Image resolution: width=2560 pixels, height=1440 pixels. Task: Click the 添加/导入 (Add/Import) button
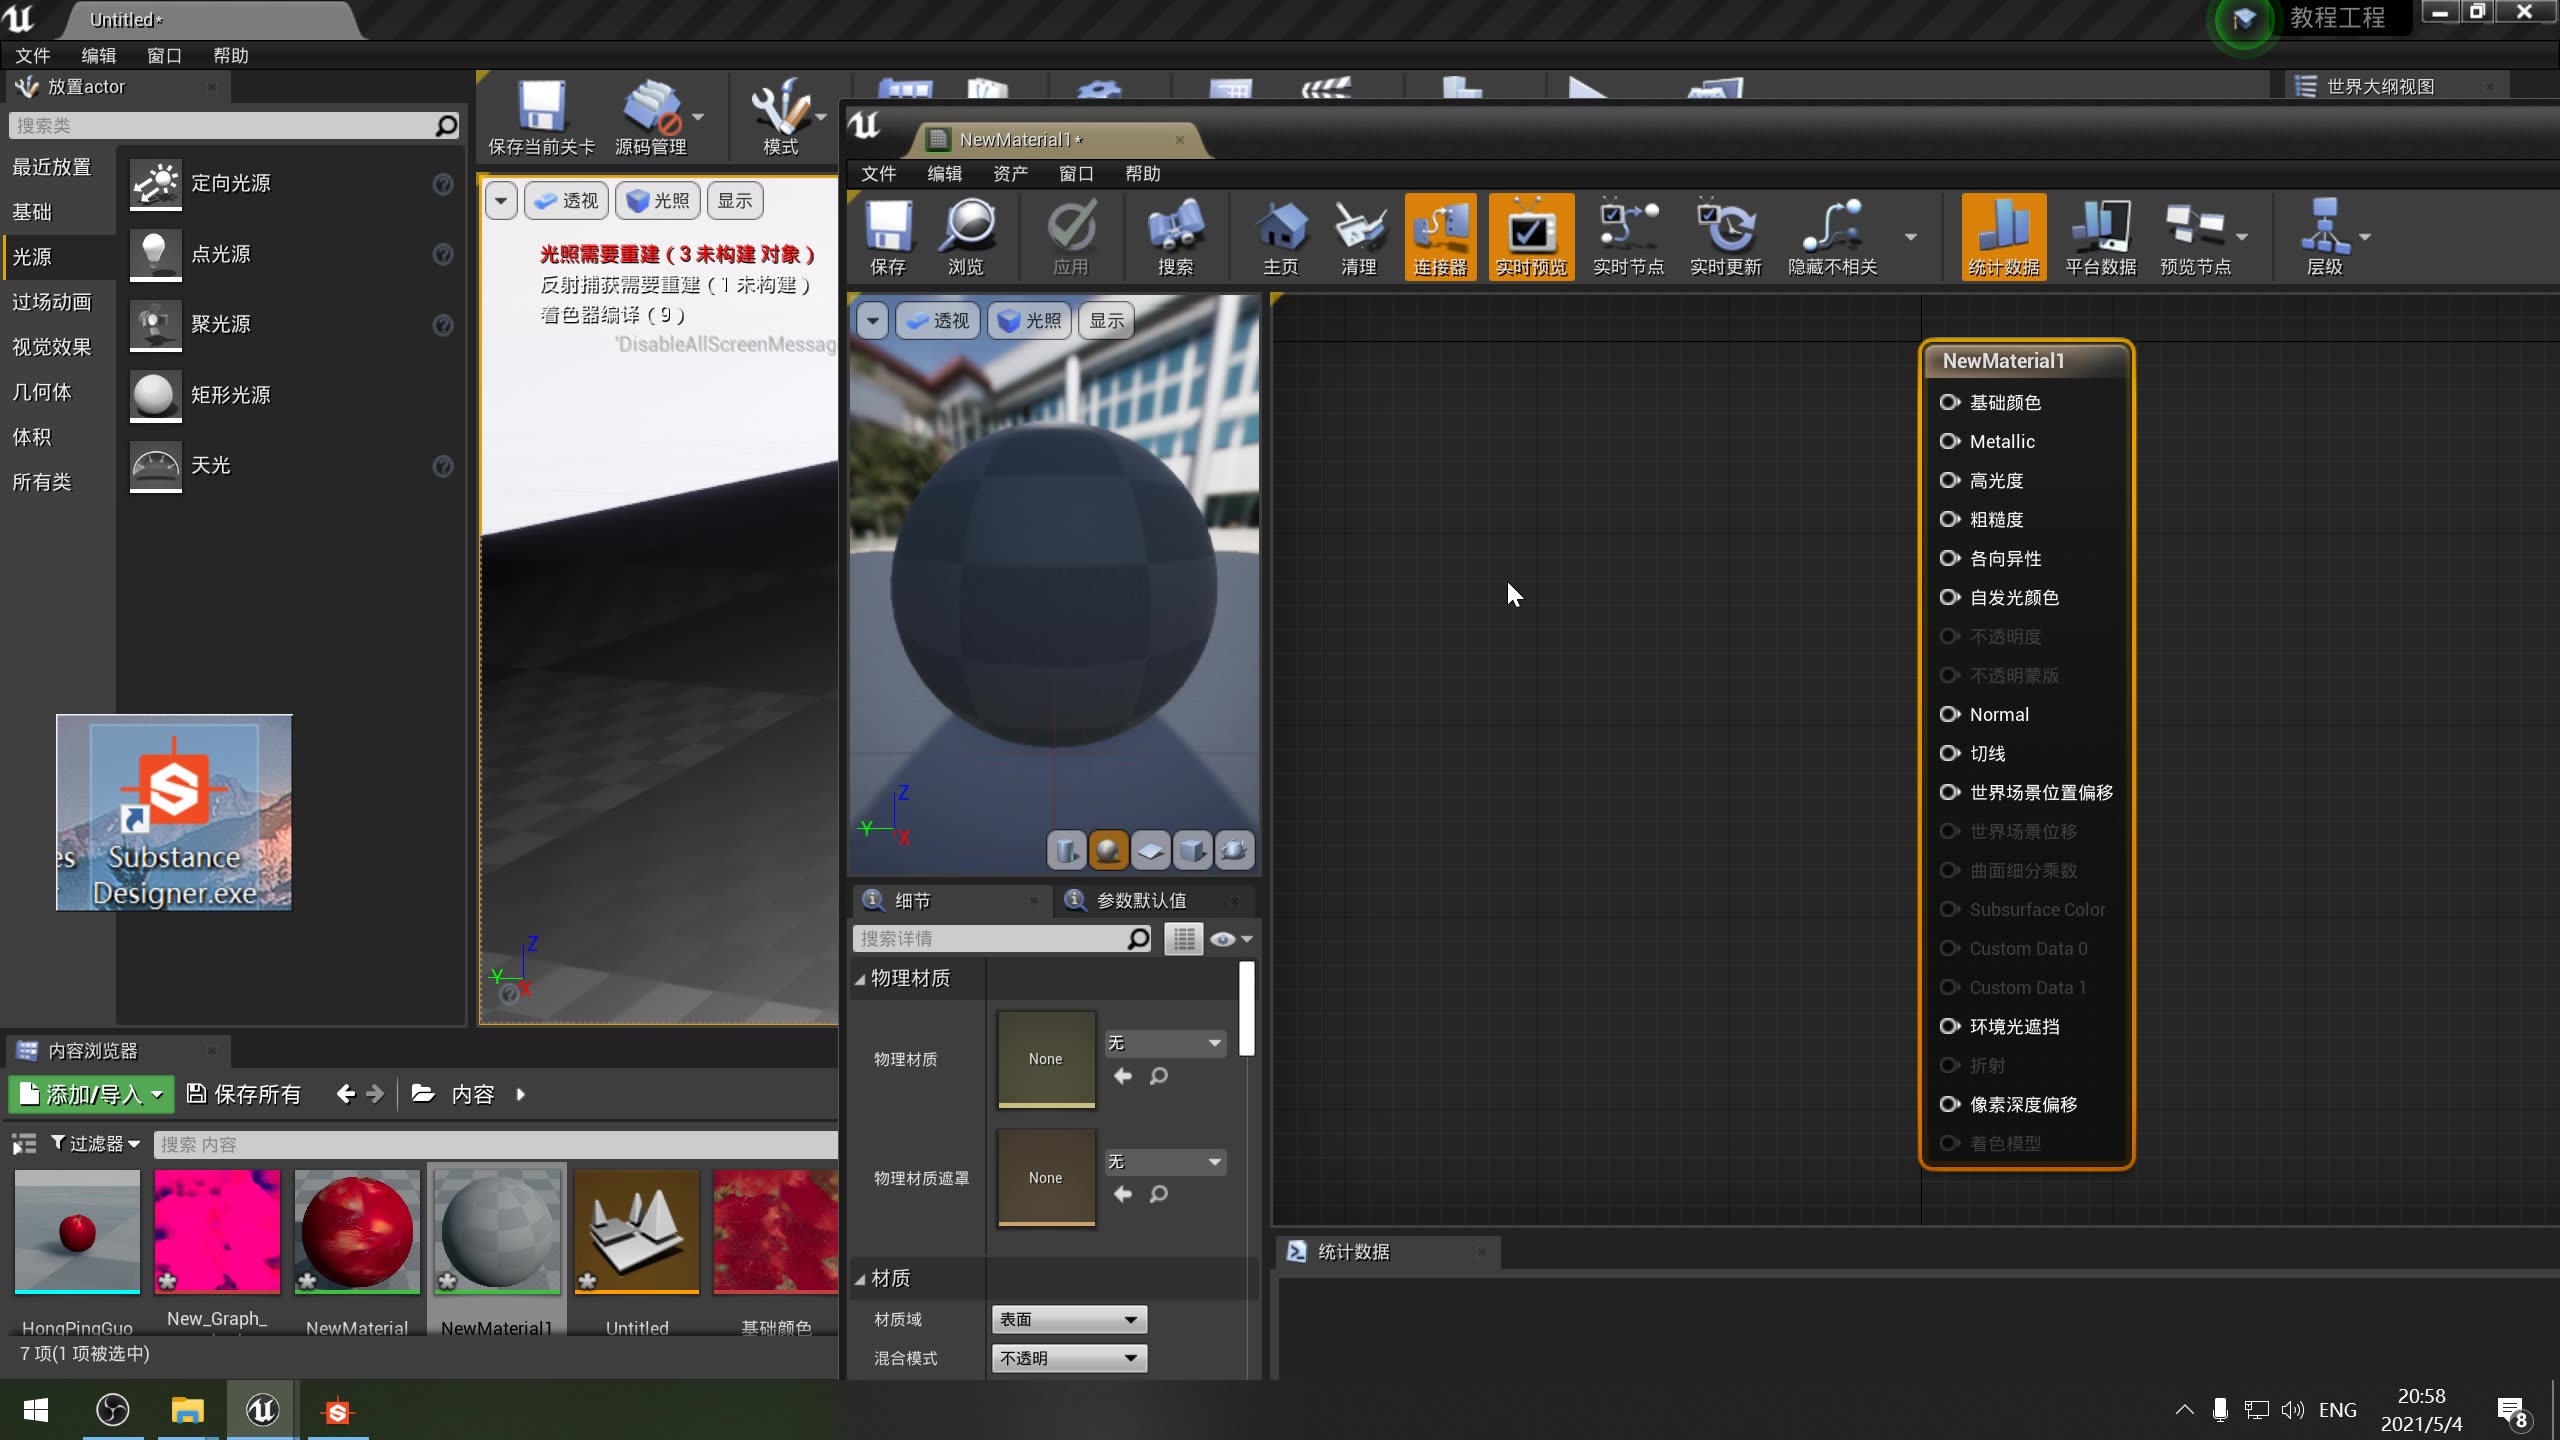click(90, 1093)
